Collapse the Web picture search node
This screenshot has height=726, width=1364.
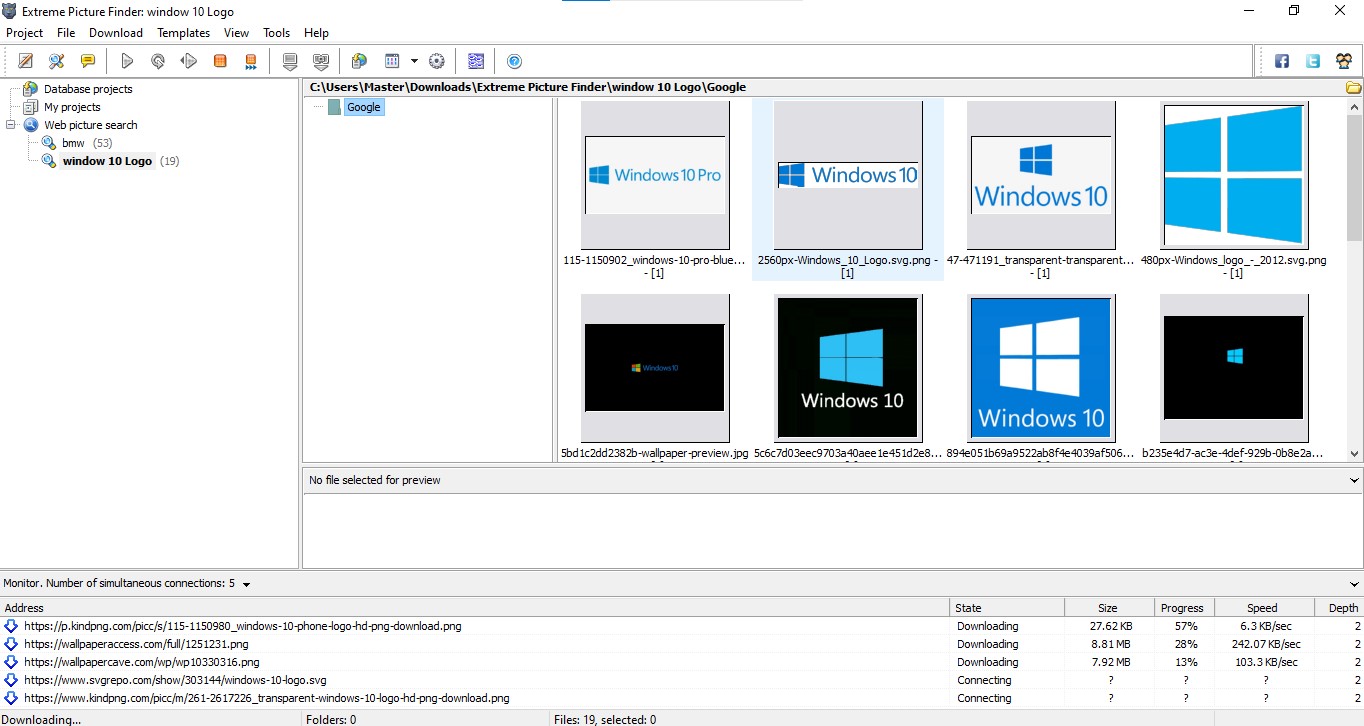coord(11,125)
